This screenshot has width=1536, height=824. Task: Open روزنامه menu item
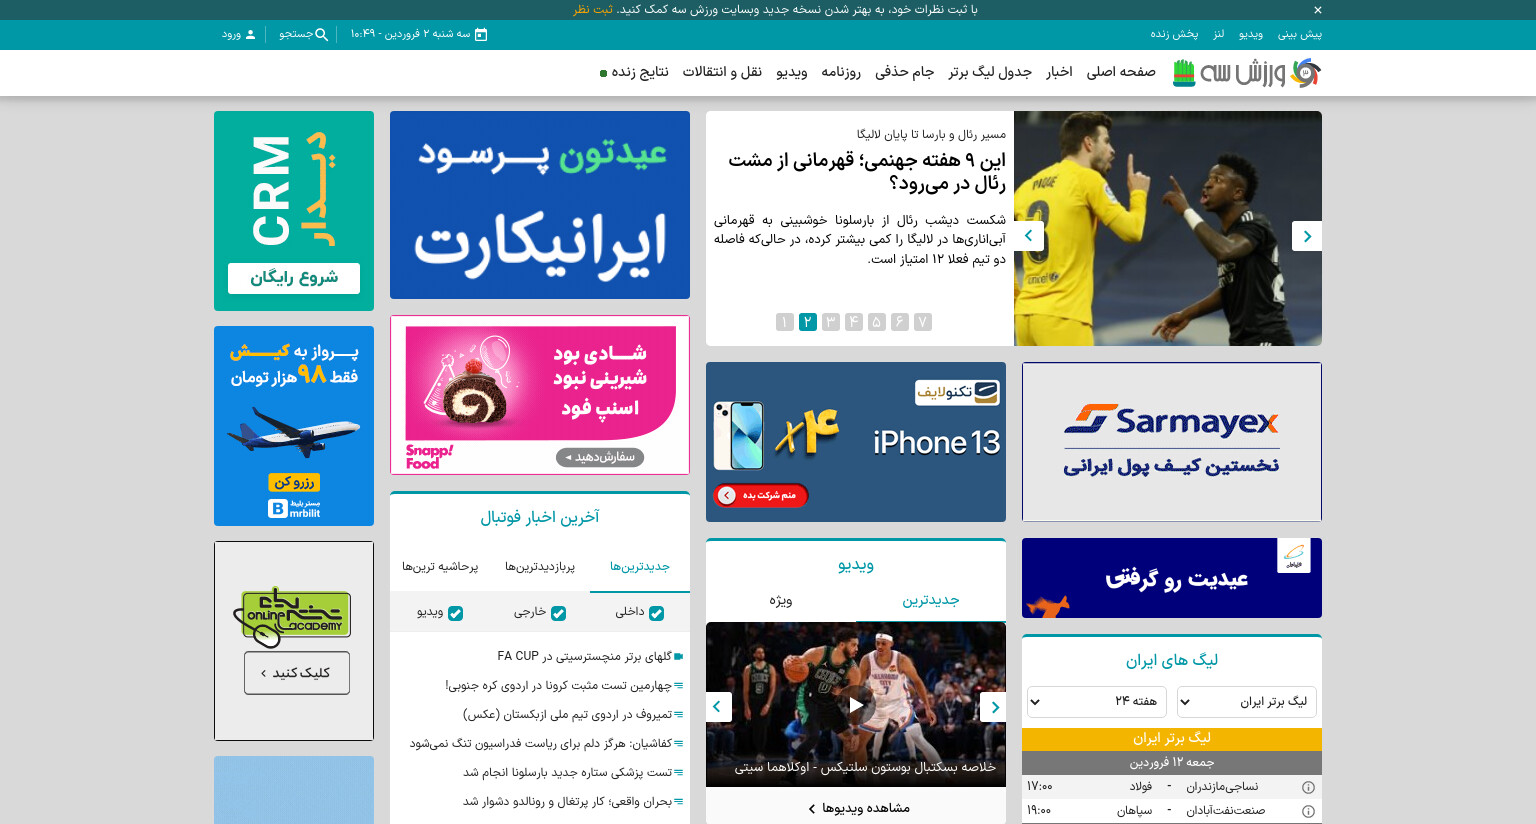point(841,72)
